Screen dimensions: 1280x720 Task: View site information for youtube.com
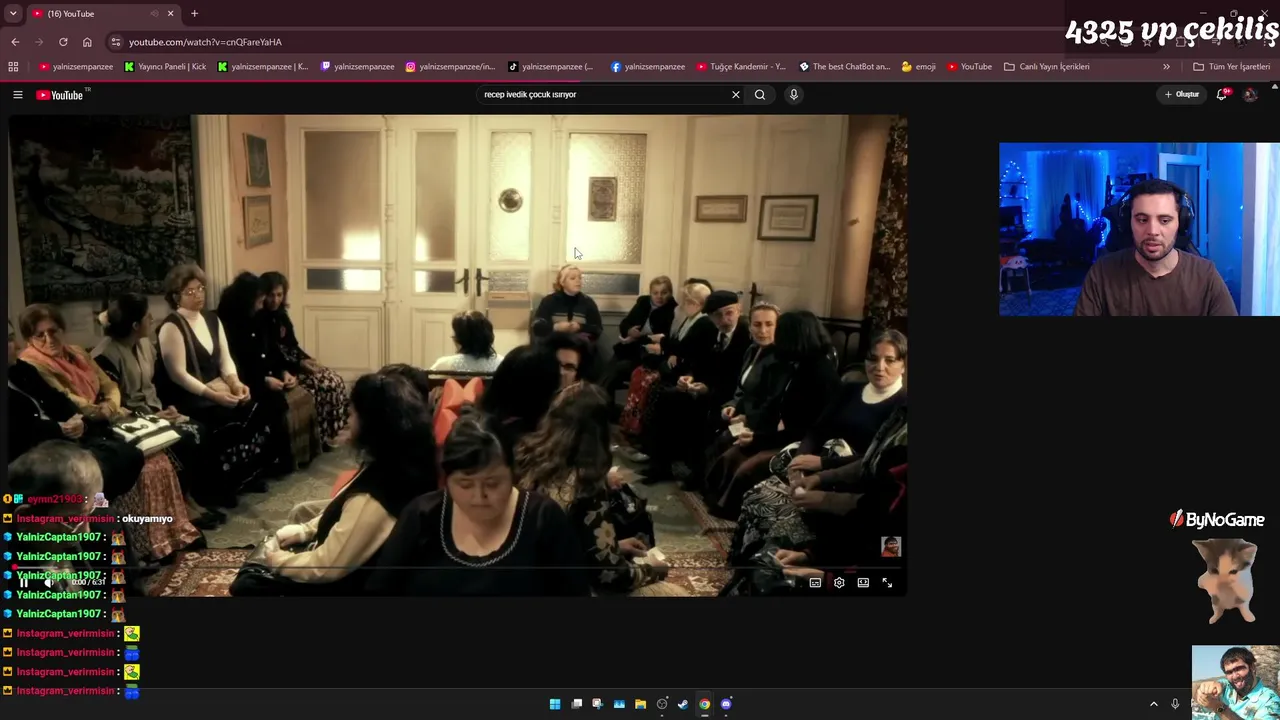pos(116,42)
